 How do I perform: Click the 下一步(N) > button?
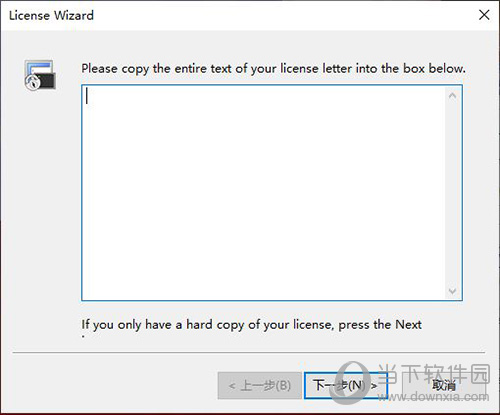coord(346,385)
